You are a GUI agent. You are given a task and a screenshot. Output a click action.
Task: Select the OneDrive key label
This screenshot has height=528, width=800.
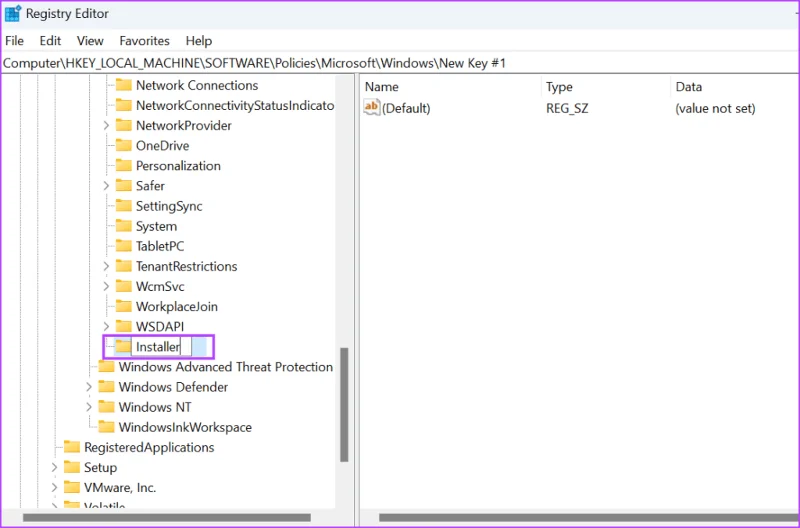tap(162, 145)
